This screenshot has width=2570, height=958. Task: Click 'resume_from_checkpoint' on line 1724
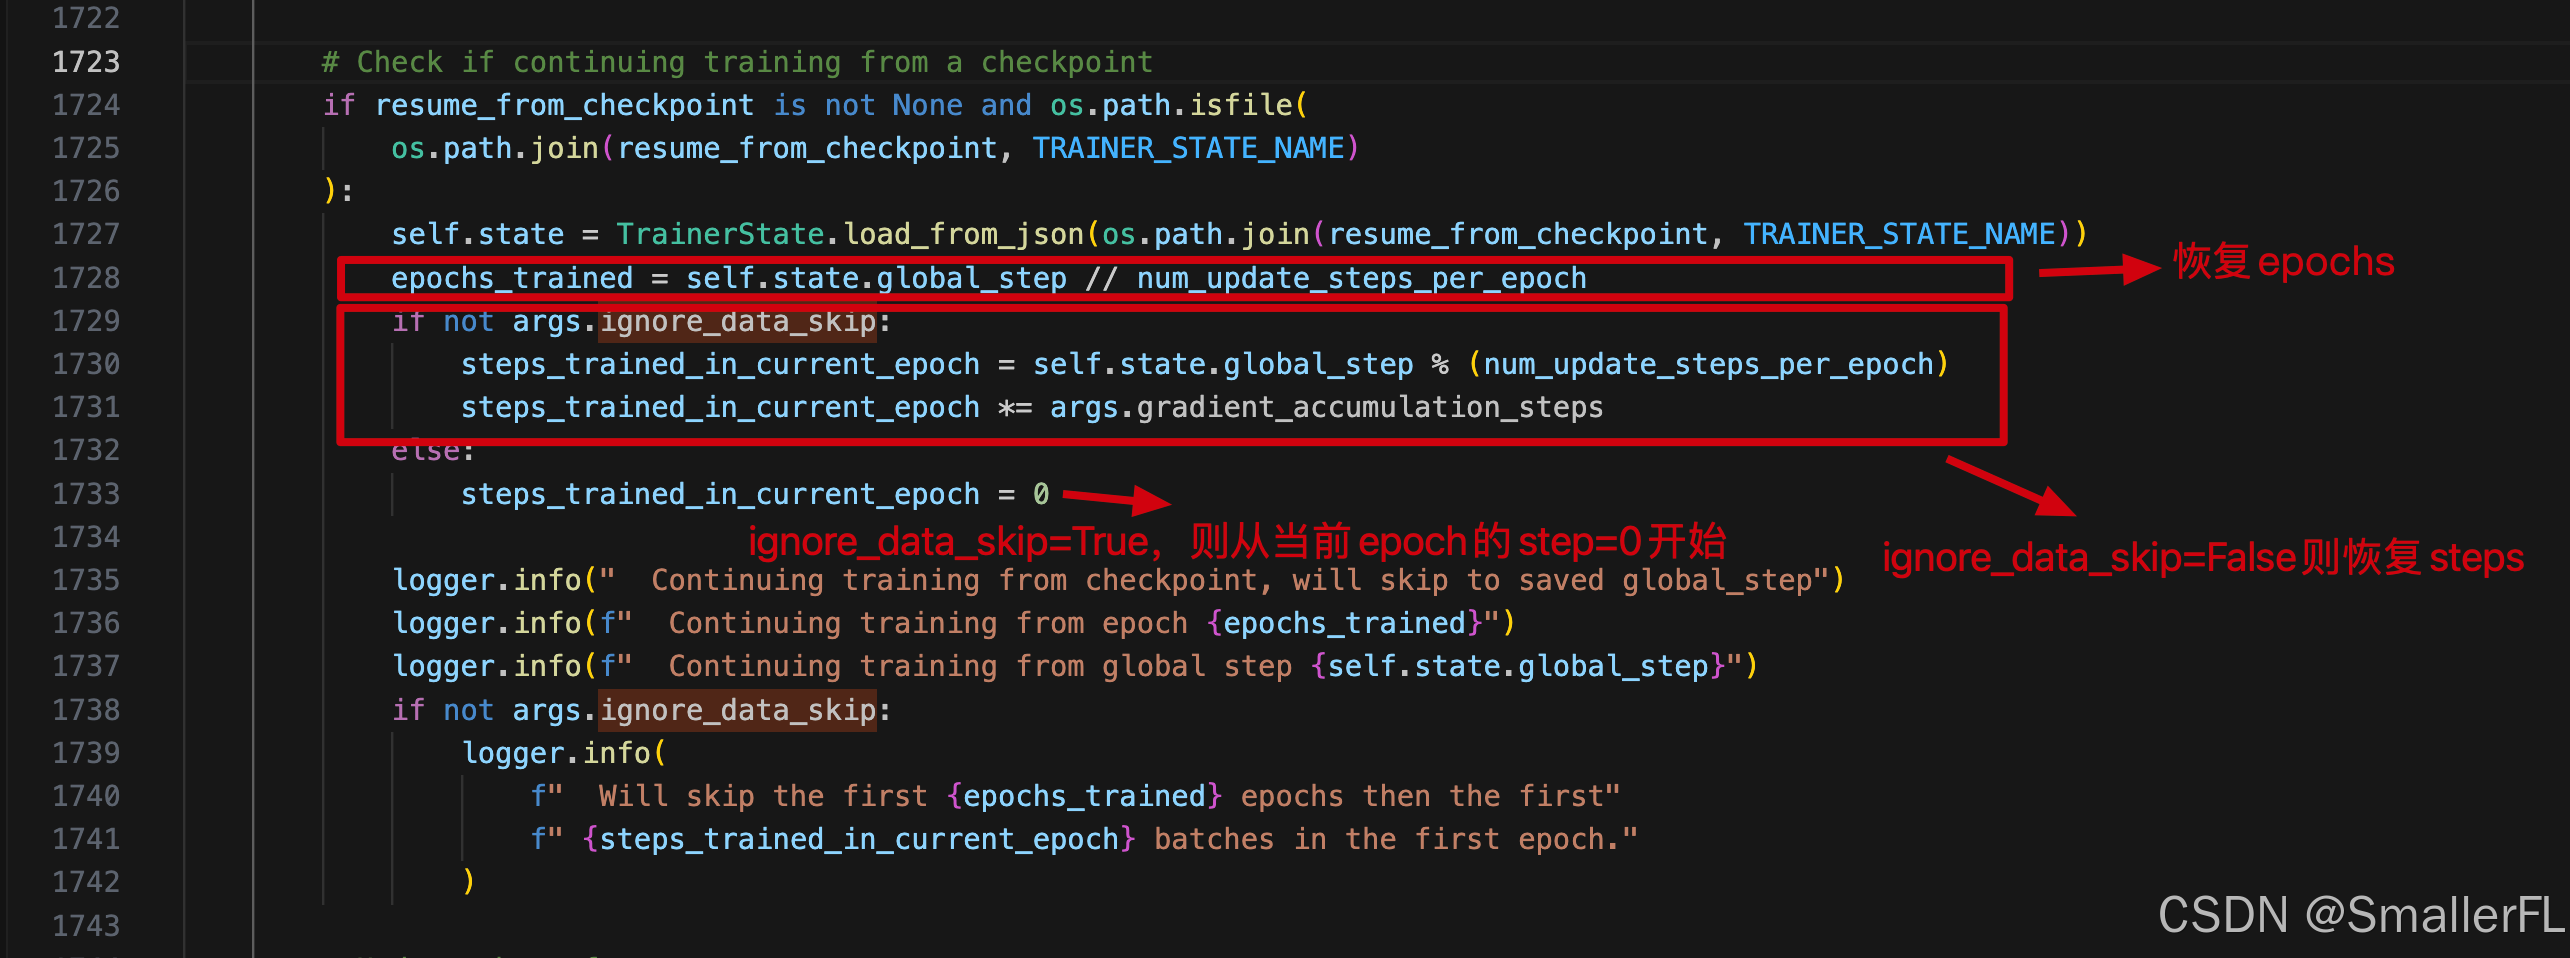(564, 105)
